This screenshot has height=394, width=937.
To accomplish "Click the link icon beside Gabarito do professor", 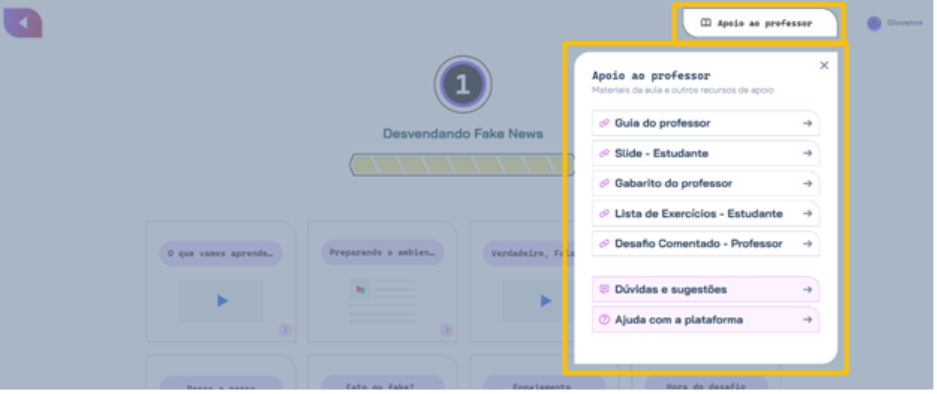I will (604, 184).
